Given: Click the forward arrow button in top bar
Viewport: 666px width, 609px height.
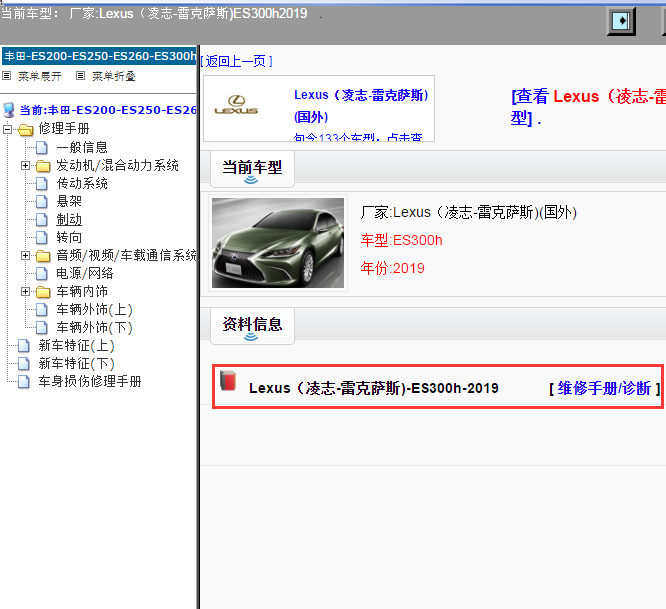Looking at the screenshot, I should pyautogui.click(x=621, y=21).
